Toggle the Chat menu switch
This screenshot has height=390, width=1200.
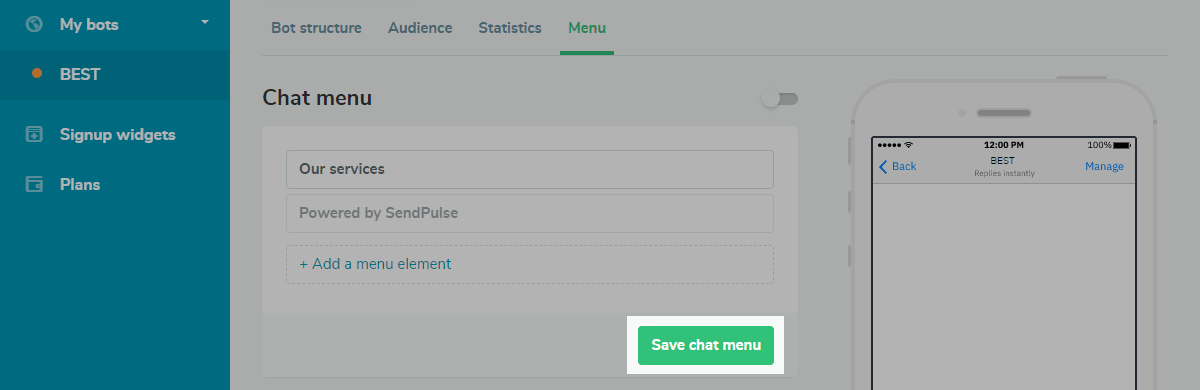780,99
